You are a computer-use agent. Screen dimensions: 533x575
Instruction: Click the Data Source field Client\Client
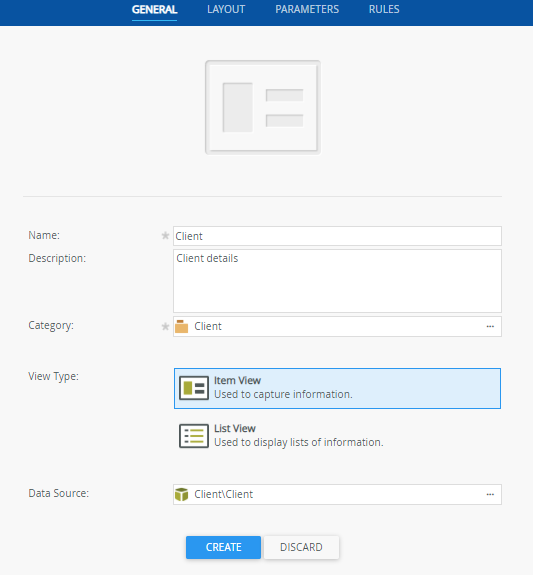(x=337, y=494)
